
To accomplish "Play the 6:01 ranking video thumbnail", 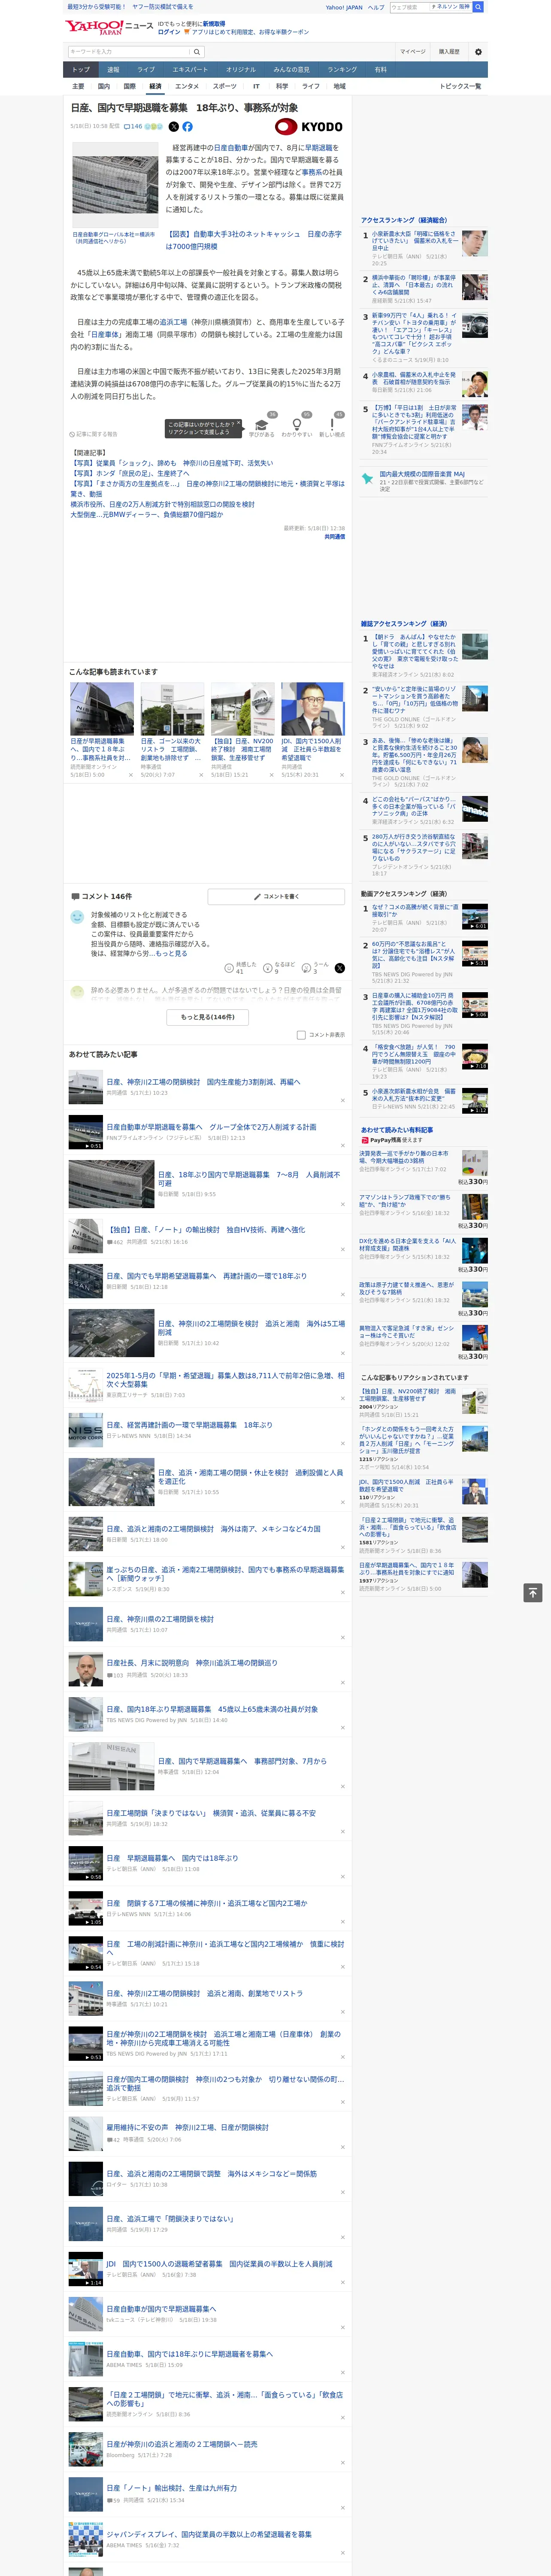I will (x=475, y=917).
